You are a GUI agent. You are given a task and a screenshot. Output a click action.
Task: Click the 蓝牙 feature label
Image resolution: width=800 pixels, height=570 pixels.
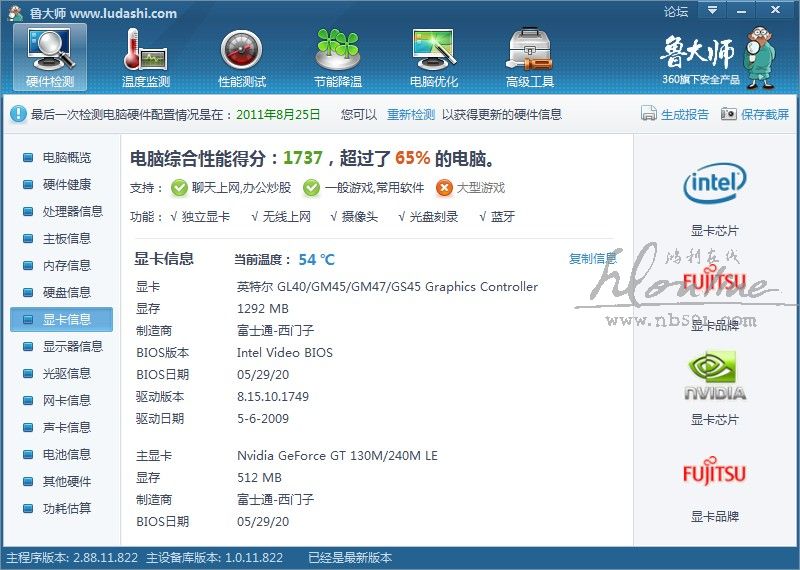[503, 217]
